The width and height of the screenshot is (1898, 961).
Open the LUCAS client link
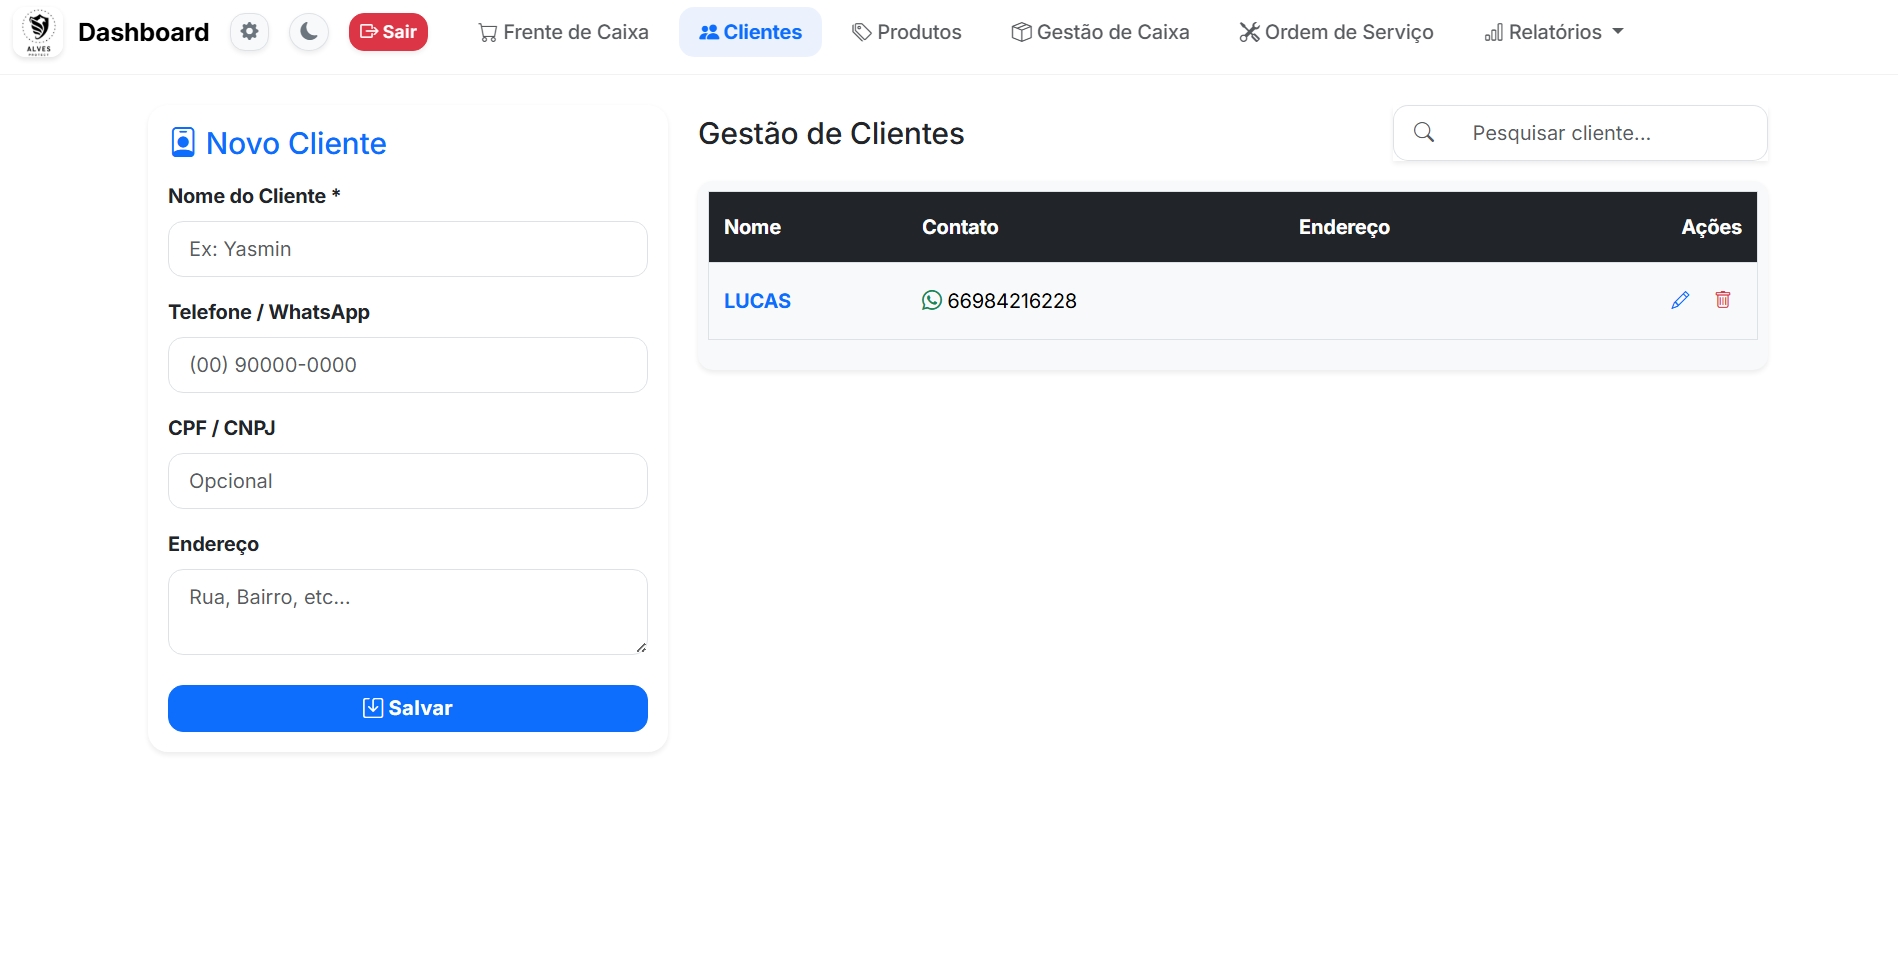pos(757,301)
